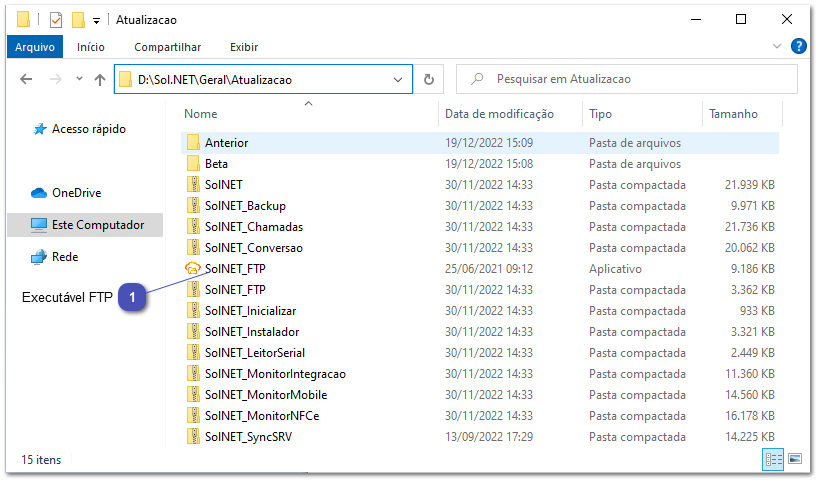Go up one folder level
Screen dimensions: 819x482
point(100,79)
